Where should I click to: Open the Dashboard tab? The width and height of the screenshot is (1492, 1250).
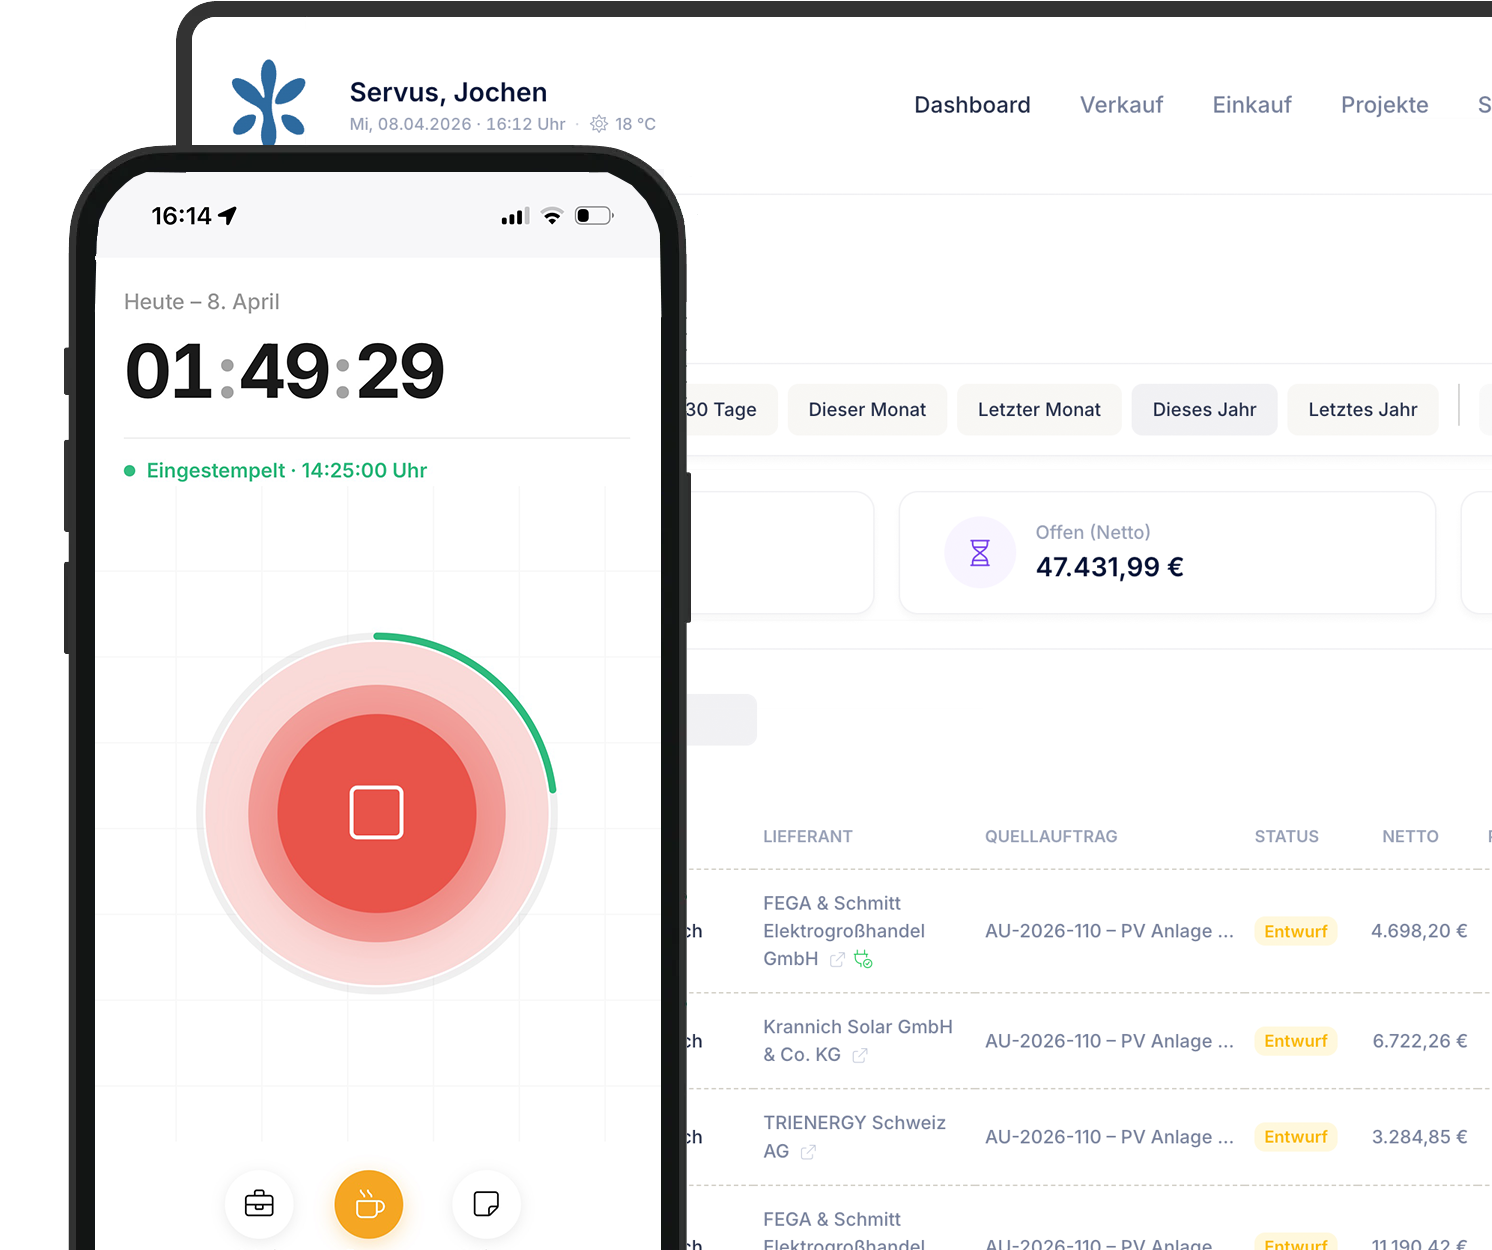pos(972,105)
